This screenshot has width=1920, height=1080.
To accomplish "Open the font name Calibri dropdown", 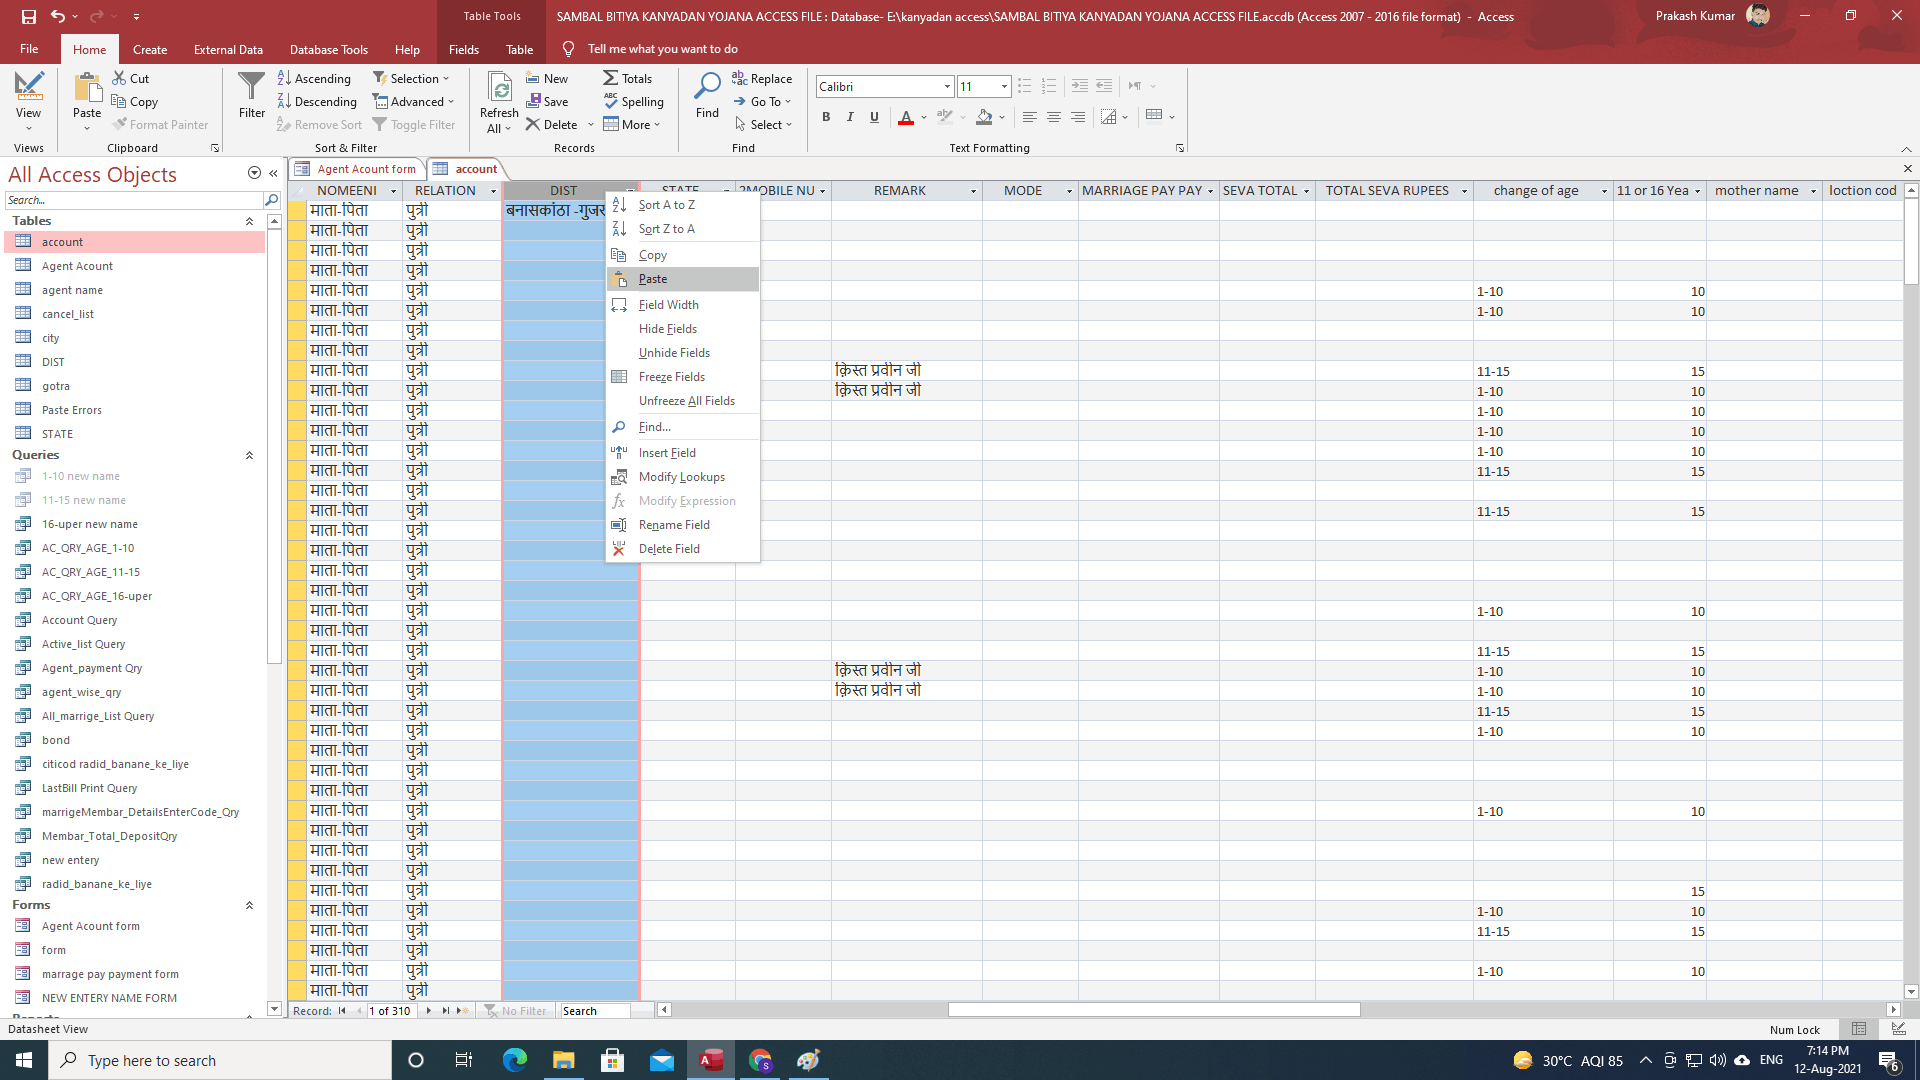I will point(947,86).
